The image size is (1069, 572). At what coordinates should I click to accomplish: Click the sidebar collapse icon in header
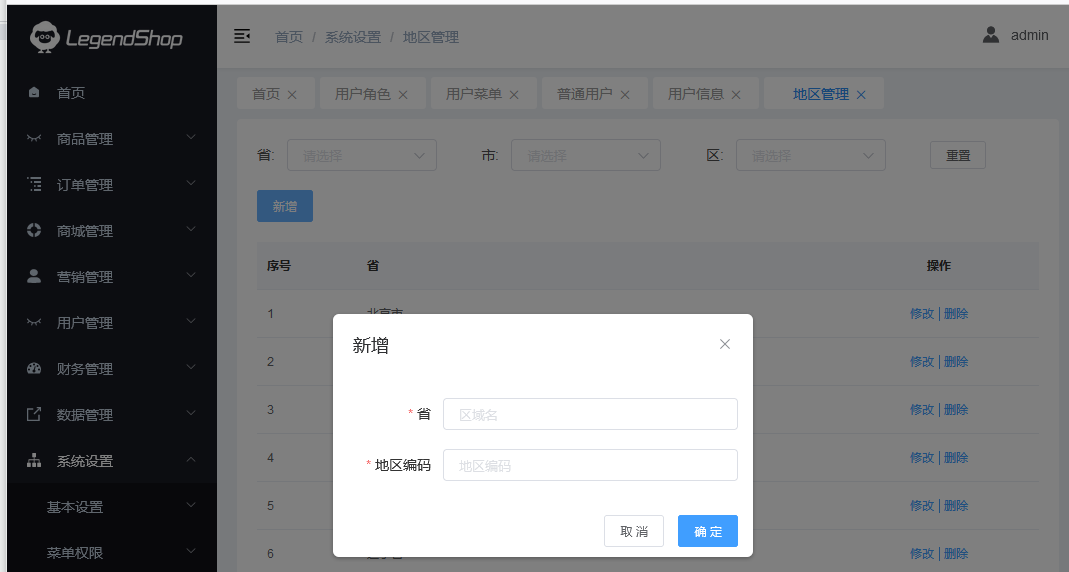[x=242, y=36]
